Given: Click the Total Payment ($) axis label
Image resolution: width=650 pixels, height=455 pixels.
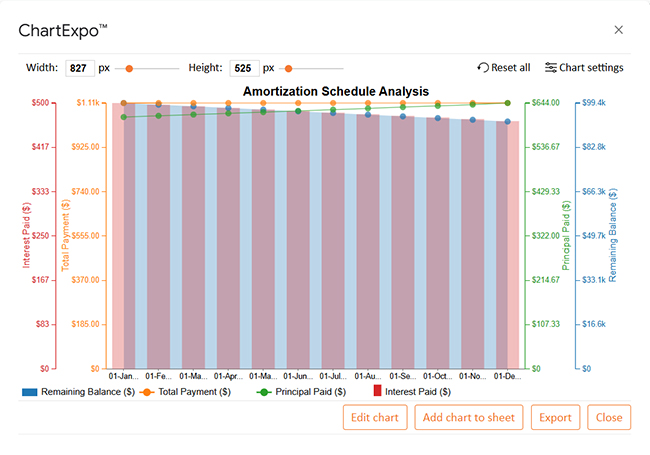Looking at the screenshot, I should [x=66, y=235].
